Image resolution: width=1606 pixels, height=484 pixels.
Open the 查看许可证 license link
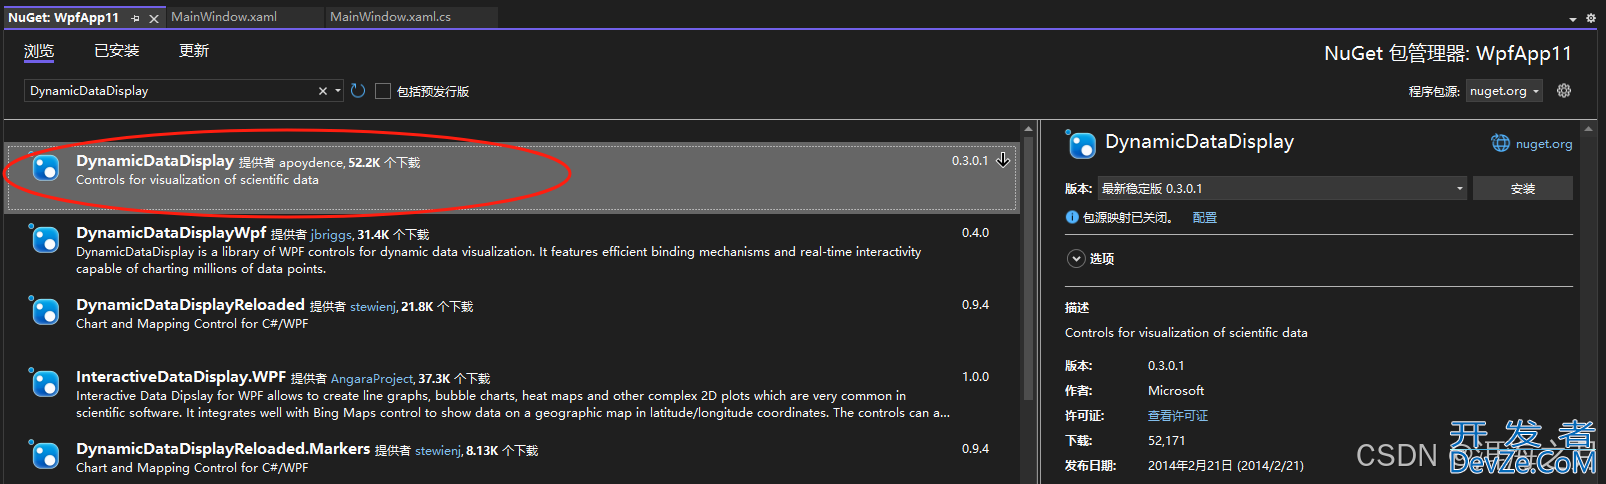point(1178,415)
